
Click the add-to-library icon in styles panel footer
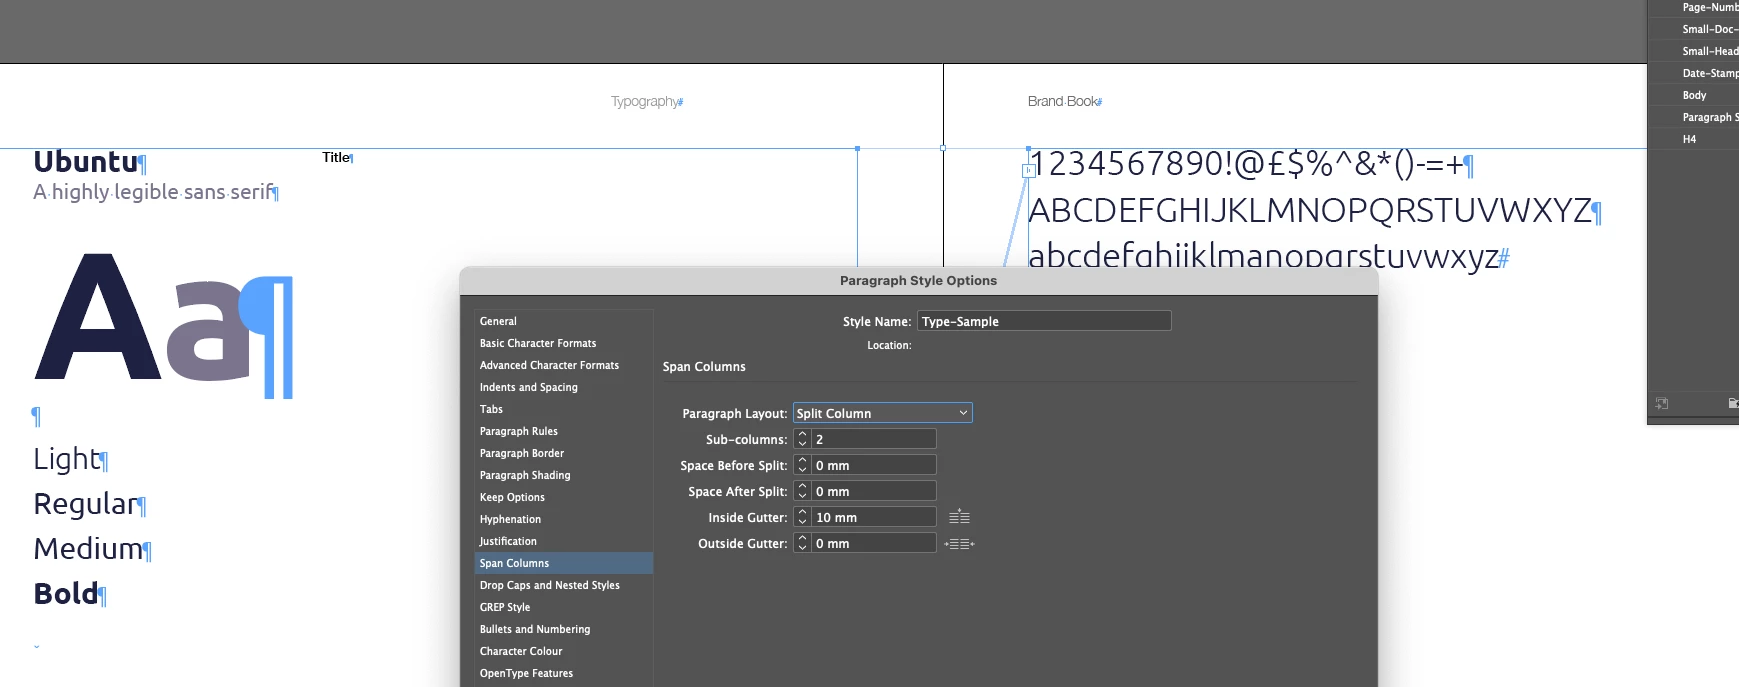click(x=1661, y=403)
